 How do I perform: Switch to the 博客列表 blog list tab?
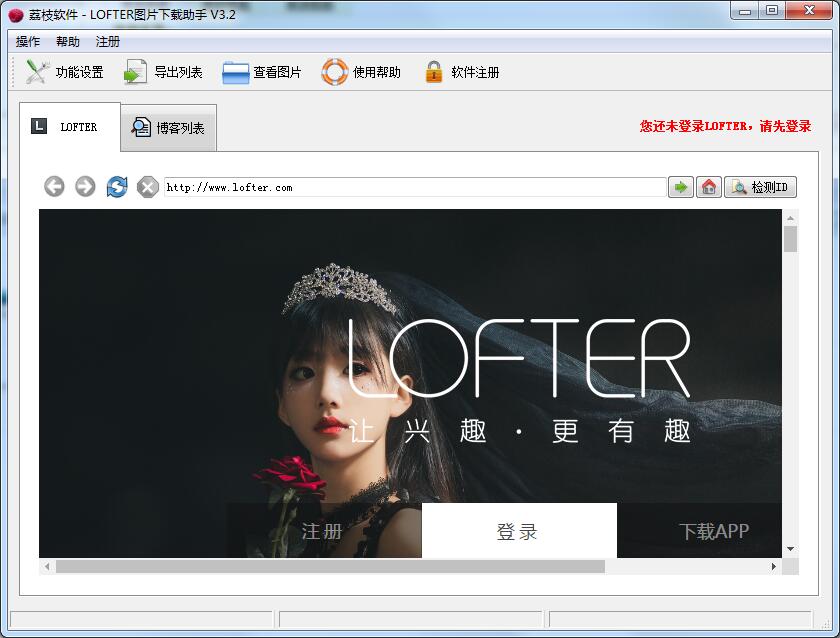coord(168,127)
